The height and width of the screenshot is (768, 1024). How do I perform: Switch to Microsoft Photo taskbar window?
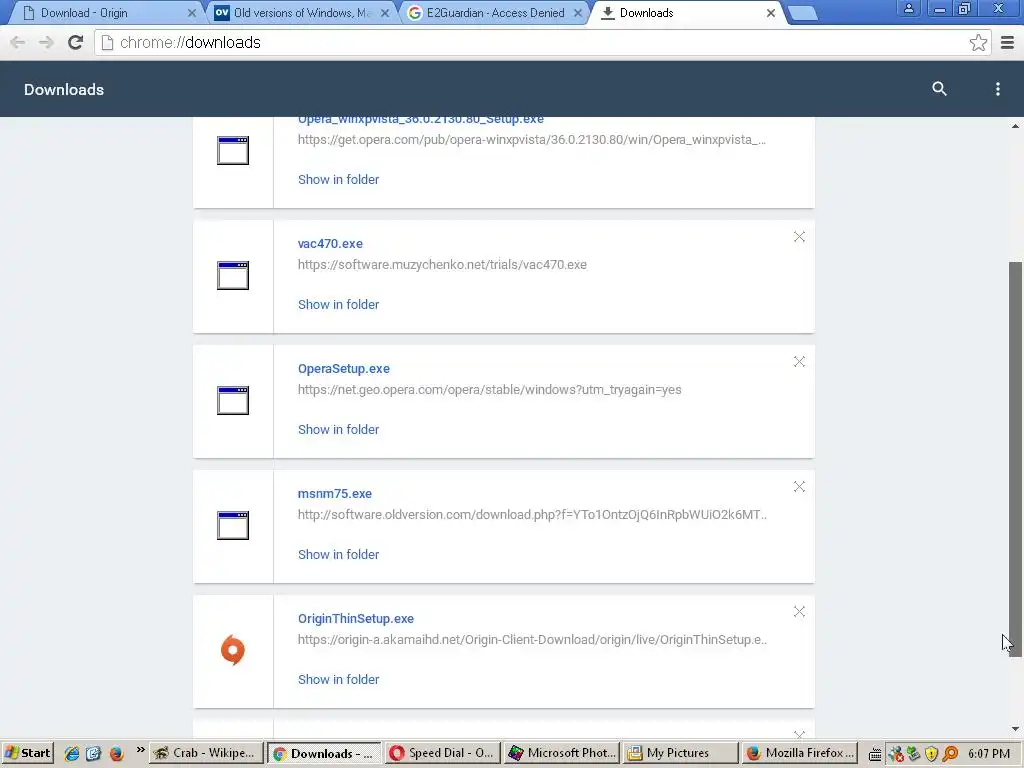[562, 753]
